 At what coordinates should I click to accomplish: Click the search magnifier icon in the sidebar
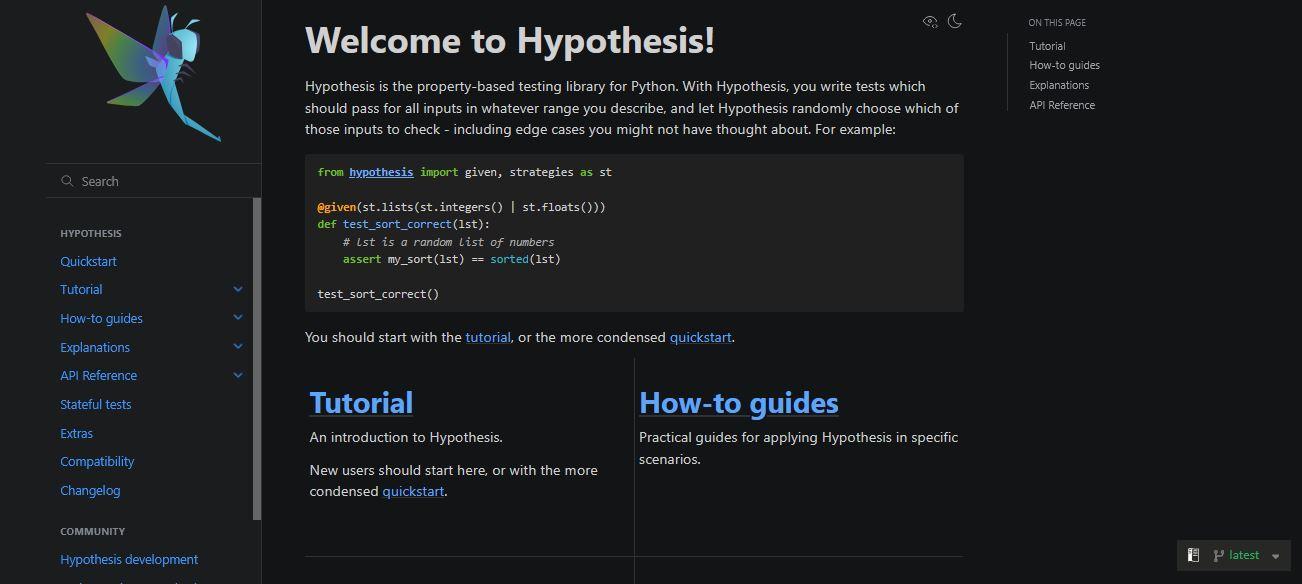pos(67,181)
